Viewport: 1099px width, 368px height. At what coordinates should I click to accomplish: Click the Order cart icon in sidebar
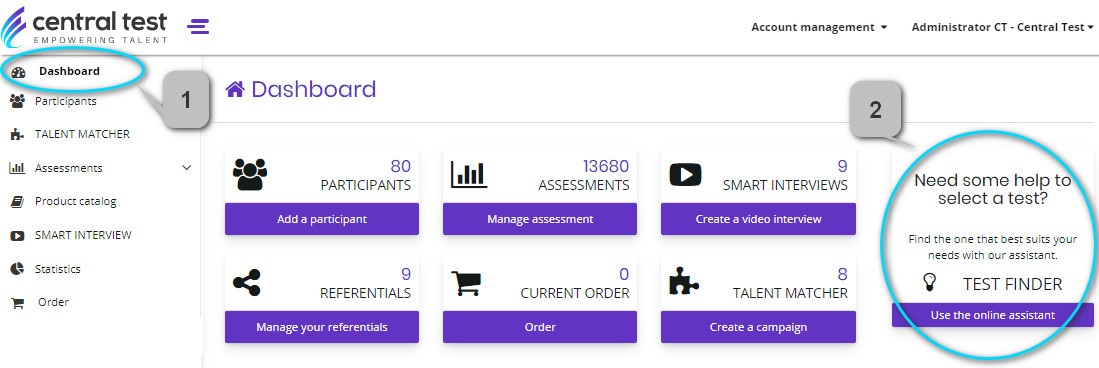pos(18,303)
